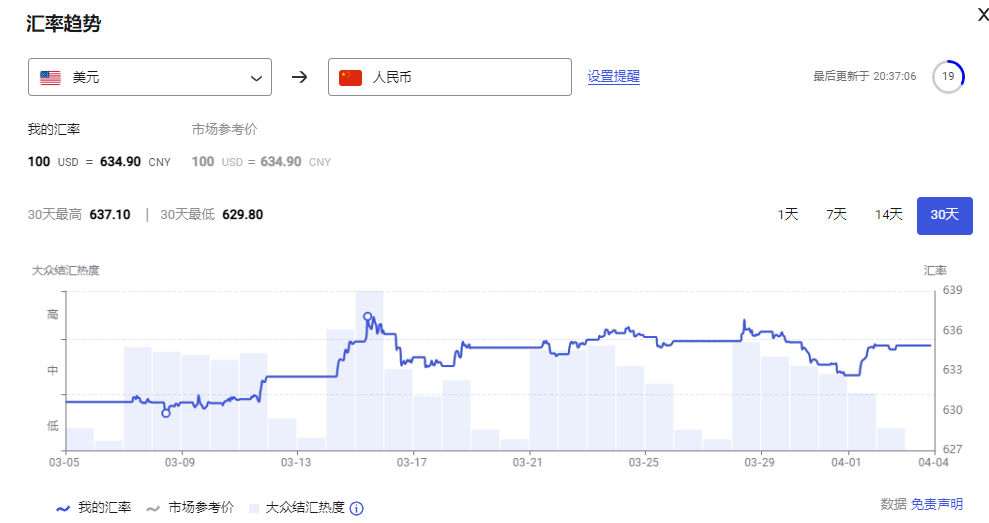Click the 大众结汇热度 axis title
This screenshot has height=523, width=989.
(66, 271)
